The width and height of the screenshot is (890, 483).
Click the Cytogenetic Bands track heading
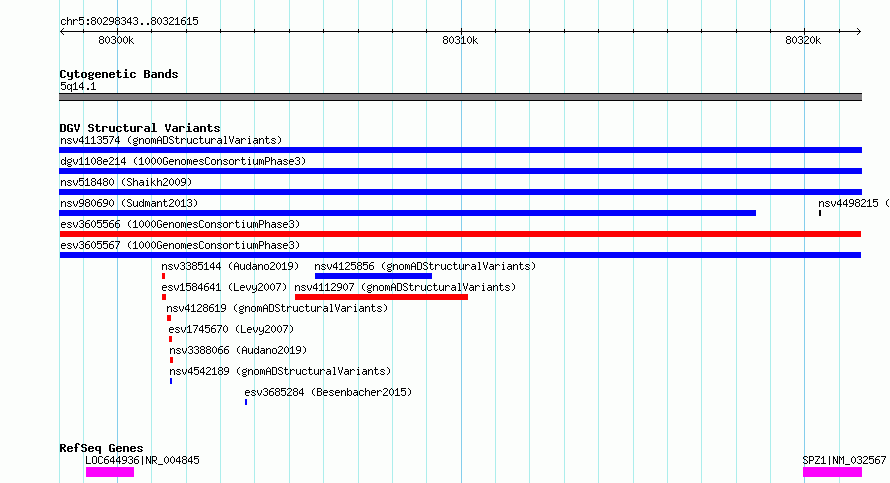(x=119, y=74)
